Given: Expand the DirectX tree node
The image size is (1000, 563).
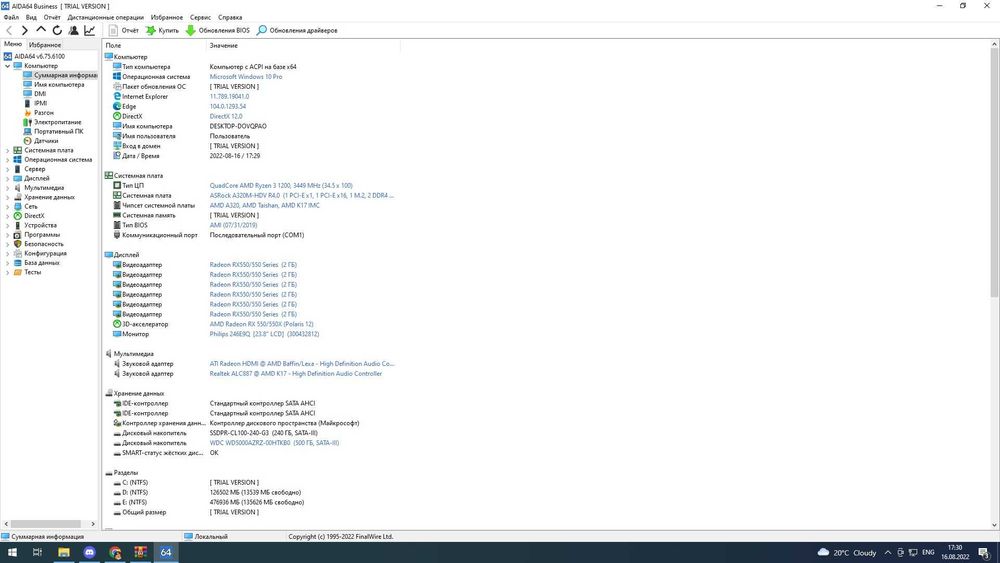Looking at the screenshot, I should coord(8,216).
